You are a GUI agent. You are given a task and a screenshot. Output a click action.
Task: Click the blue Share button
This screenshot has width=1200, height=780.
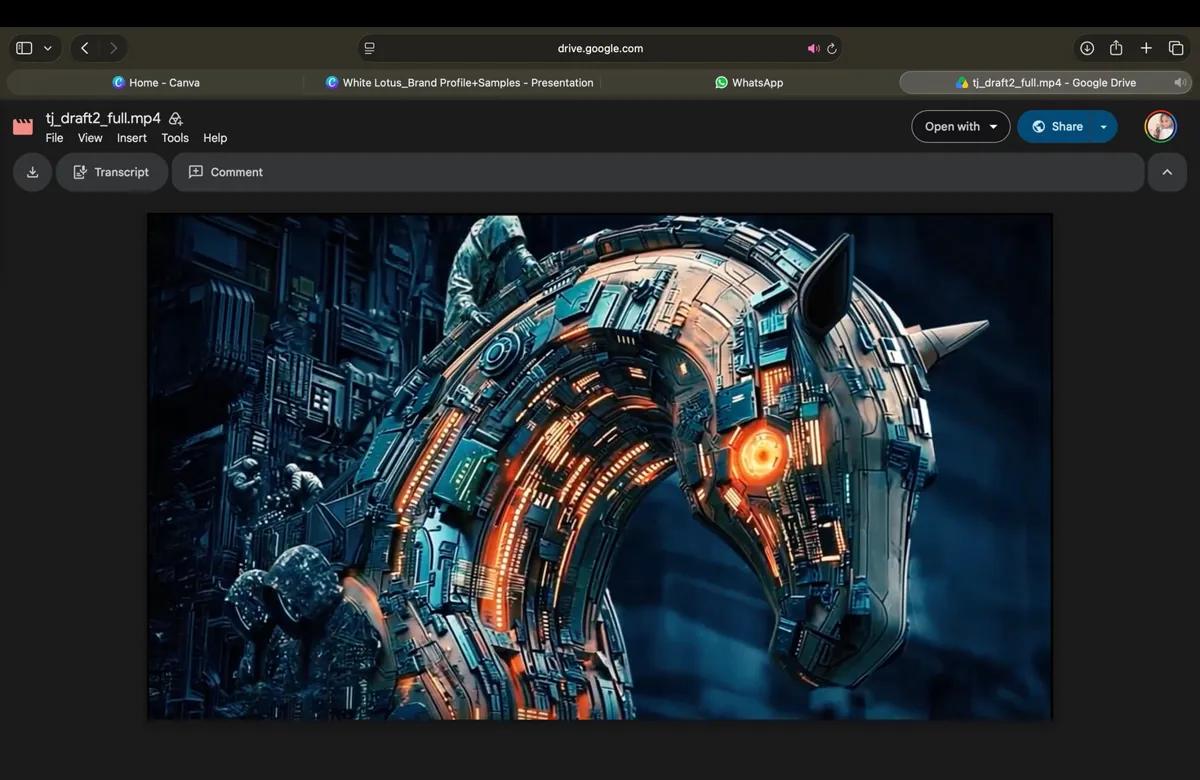click(1056, 127)
